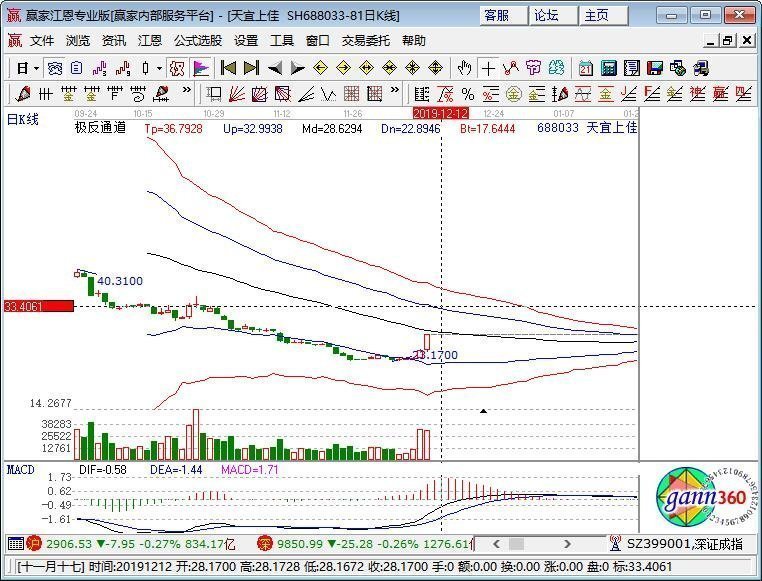This screenshot has height=581, width=762.
Task: Open the 浏览 menu
Action: pyautogui.click(x=78, y=41)
